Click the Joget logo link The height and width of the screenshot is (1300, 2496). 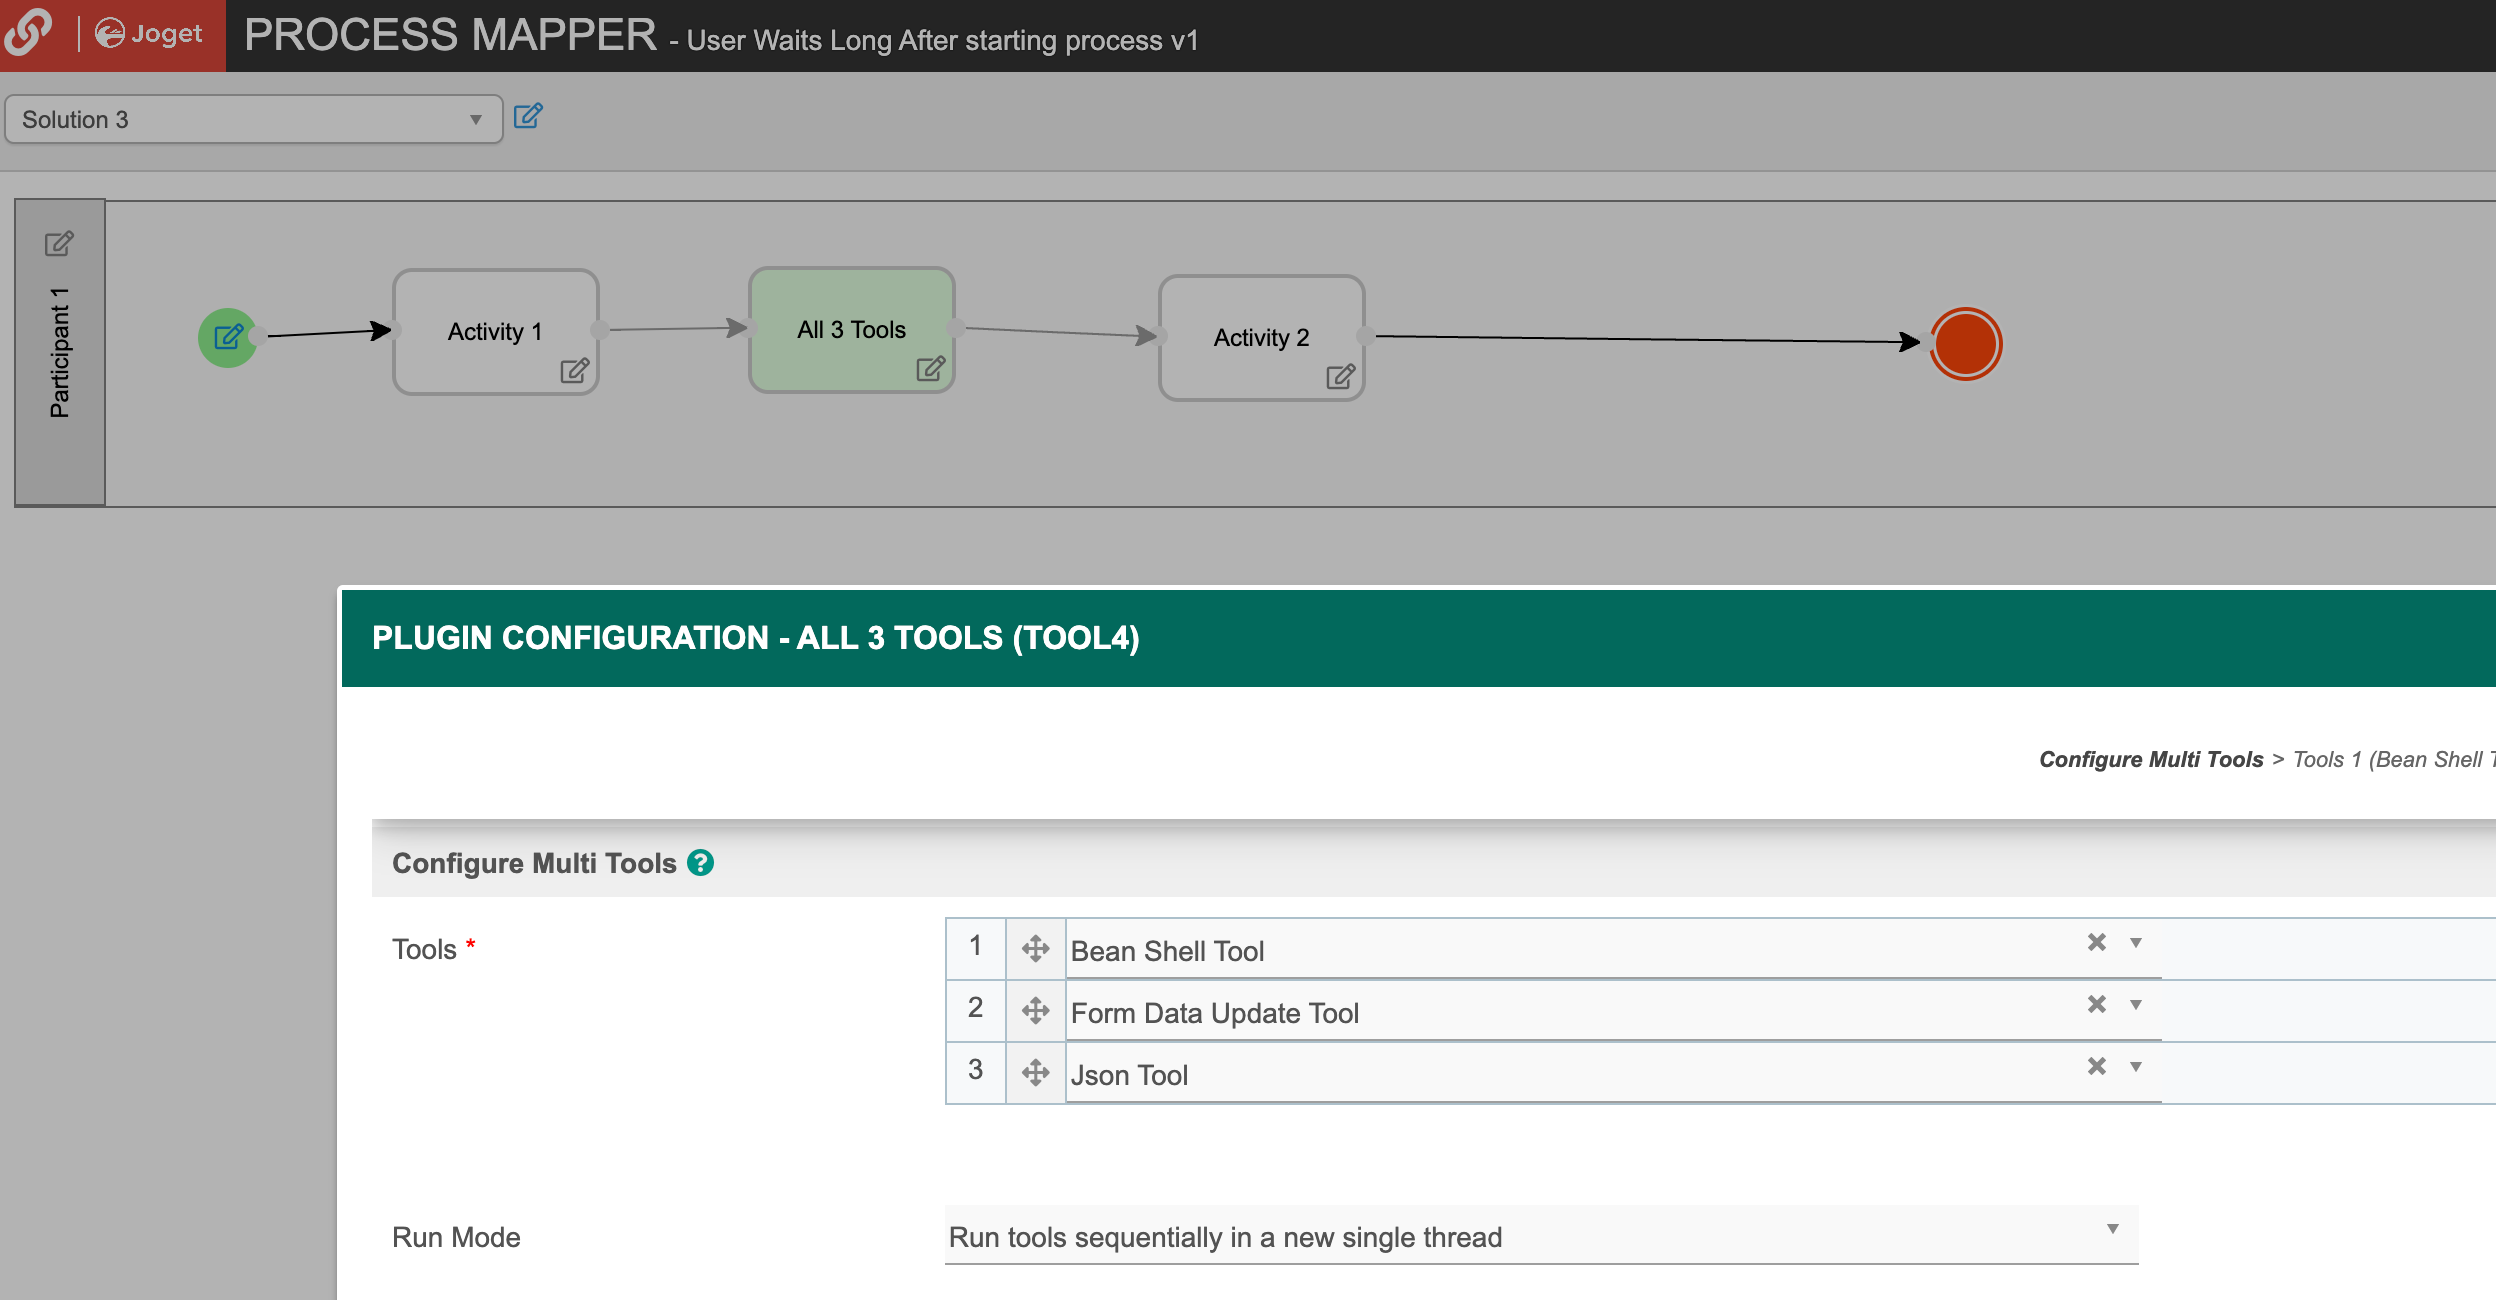150,34
